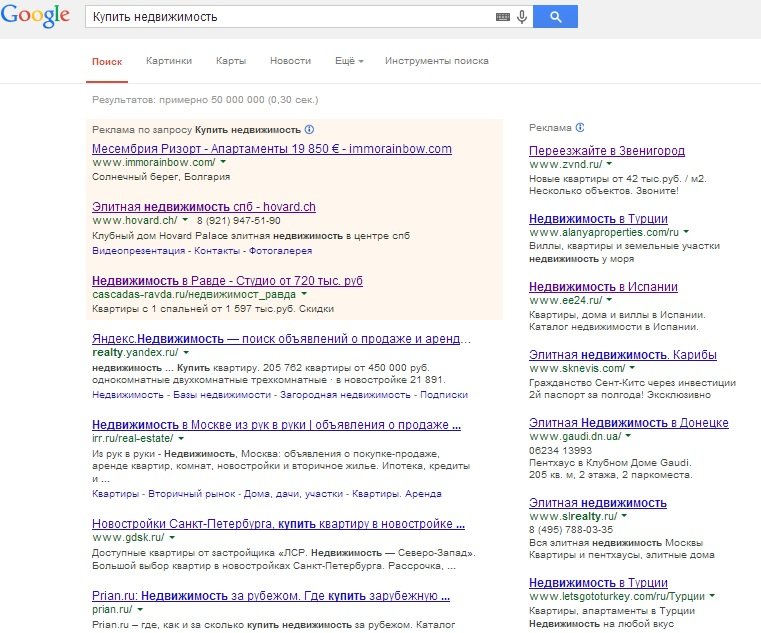The width and height of the screenshot is (761, 633).
Task: Open Prian.ru Недвижимость за рубежом result
Action: pyautogui.click(x=271, y=596)
